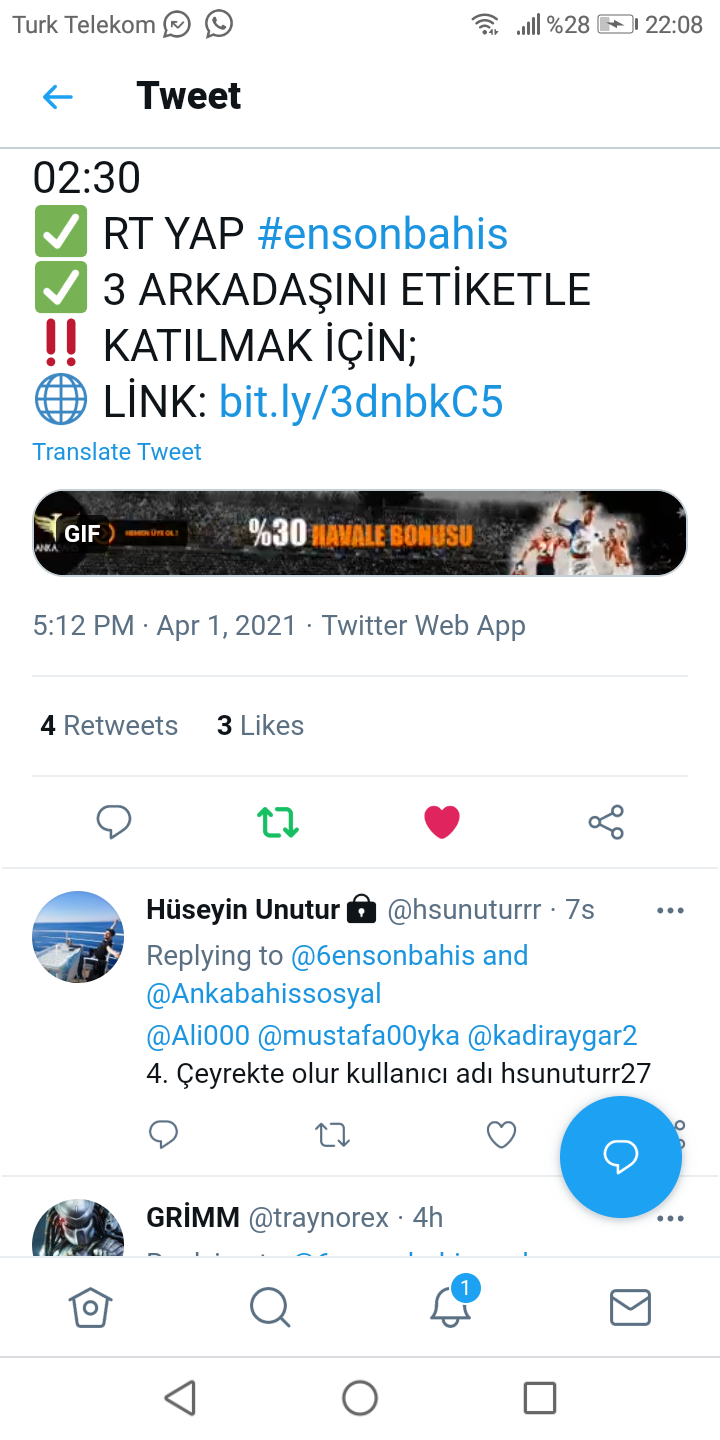
Task: Unlike the tweet via the red heart
Action: [x=442, y=822]
